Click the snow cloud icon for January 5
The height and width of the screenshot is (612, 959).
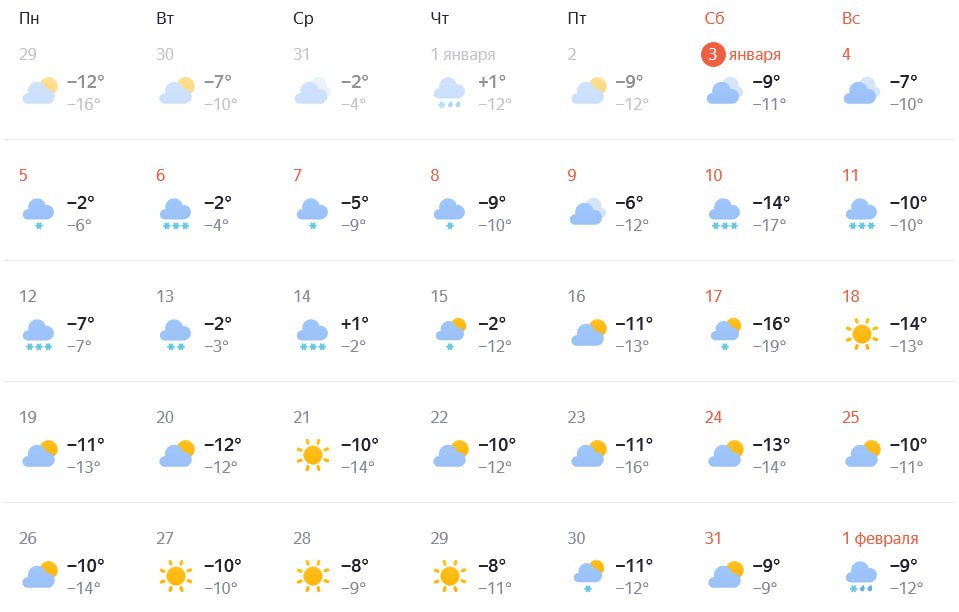click(38, 213)
